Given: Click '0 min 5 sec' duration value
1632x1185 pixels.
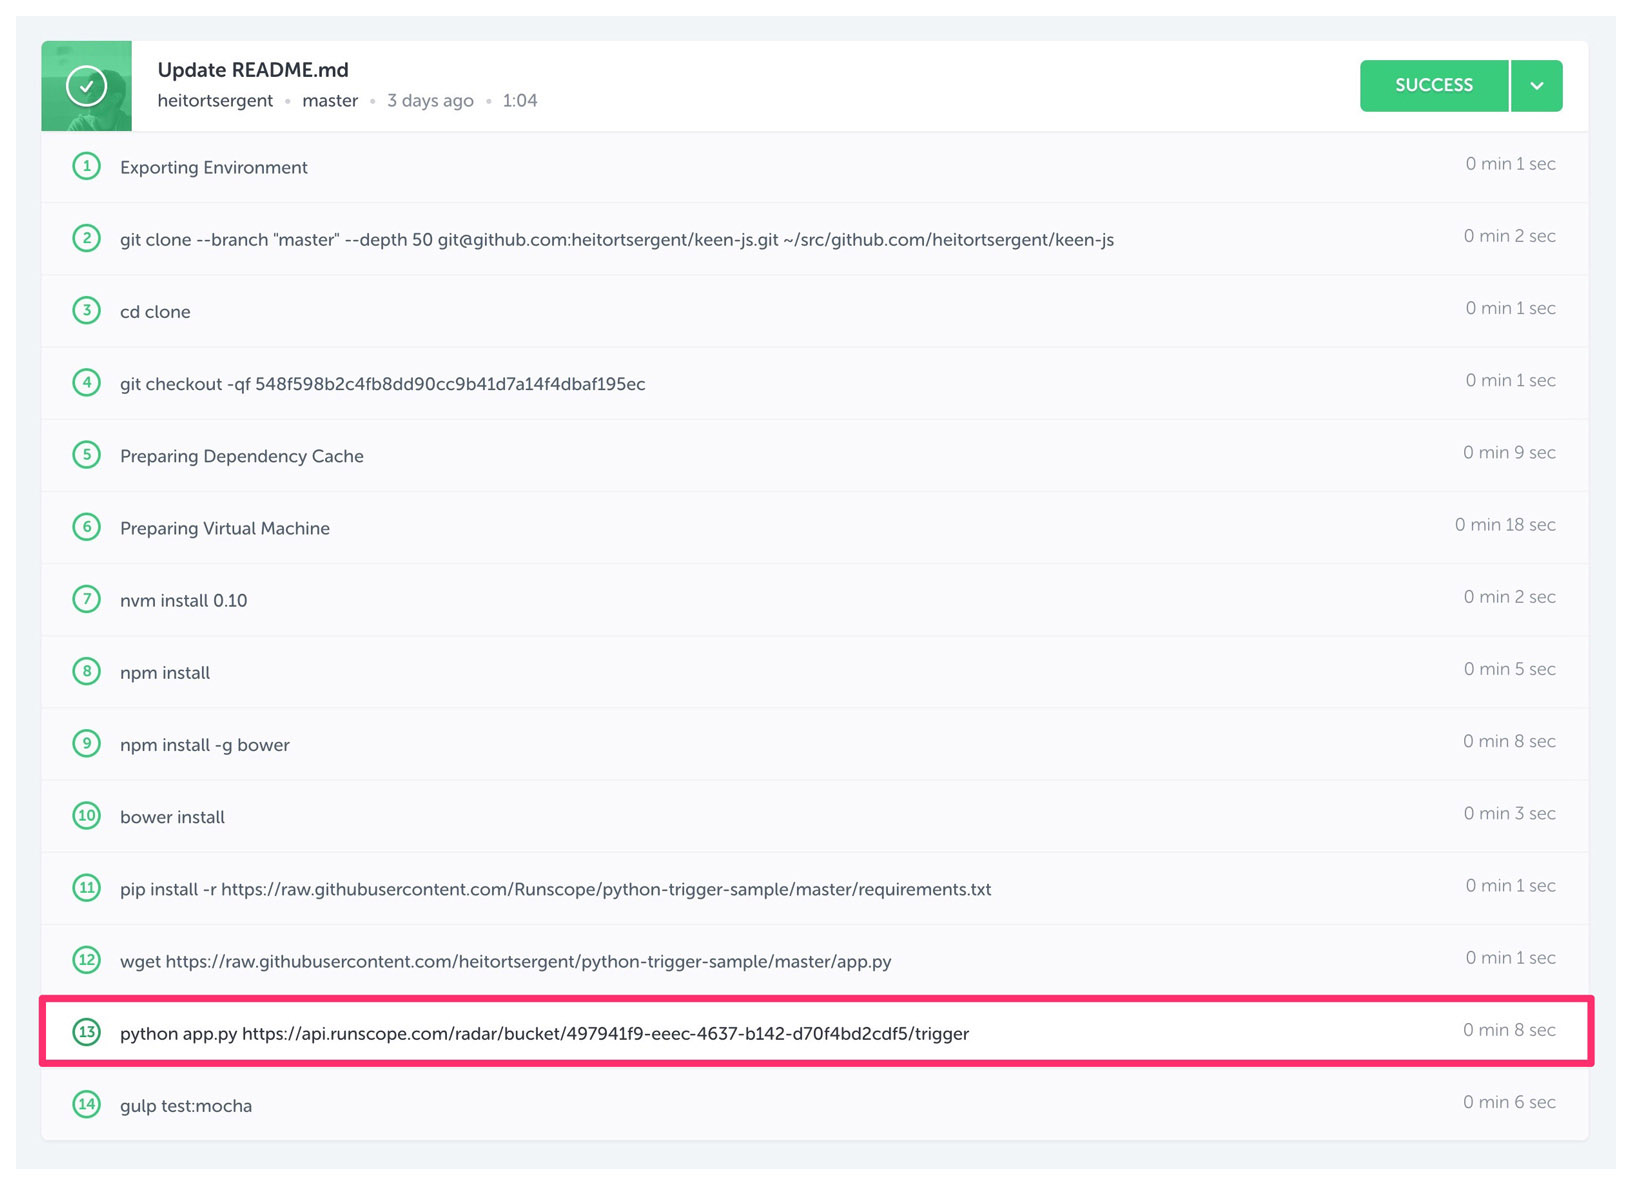Looking at the screenshot, I should 1509,669.
